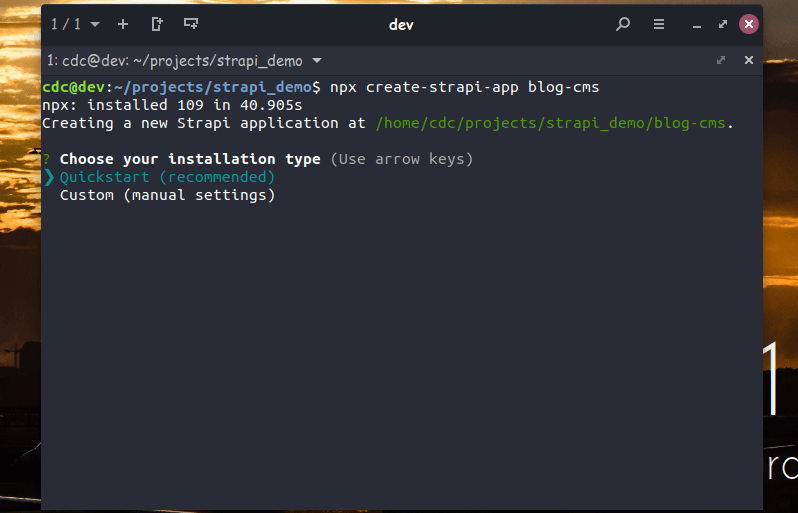Click the "dev" window title
Screen dimensions: 798x513
[x=401, y=24]
